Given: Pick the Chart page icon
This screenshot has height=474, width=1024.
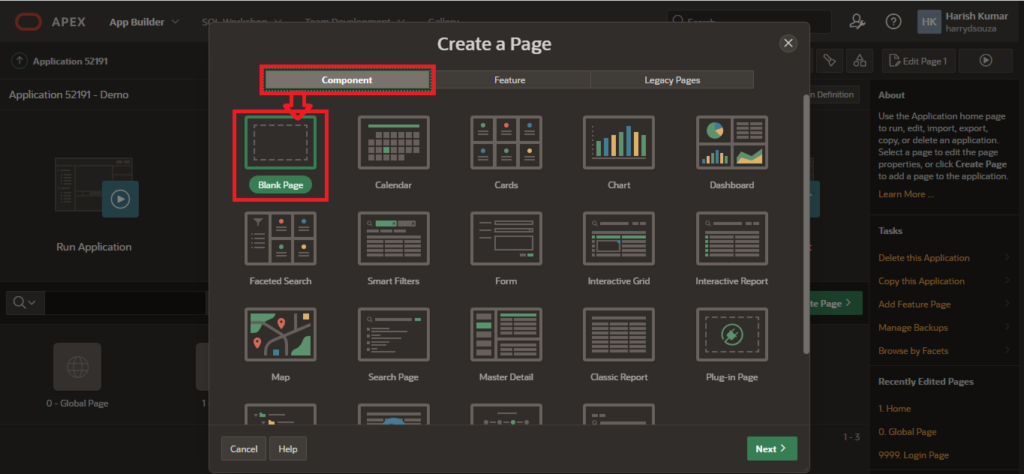Looking at the screenshot, I should coord(618,142).
